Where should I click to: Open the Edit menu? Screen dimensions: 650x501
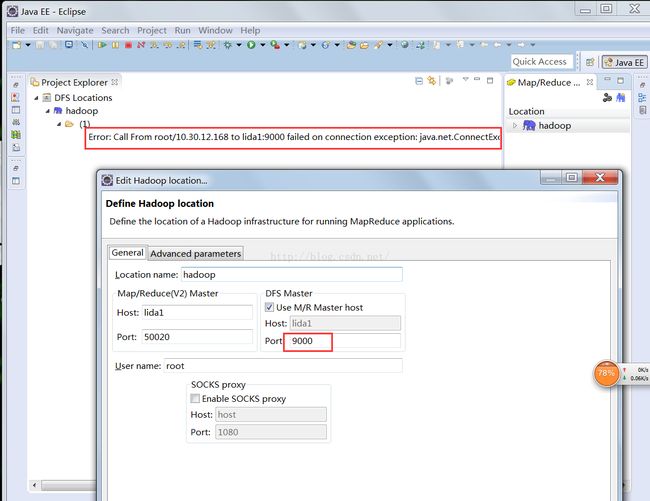(41, 30)
